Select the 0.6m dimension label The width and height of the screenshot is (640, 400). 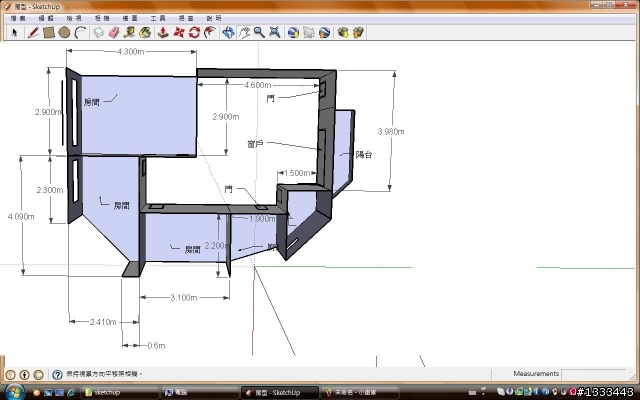tap(156, 346)
